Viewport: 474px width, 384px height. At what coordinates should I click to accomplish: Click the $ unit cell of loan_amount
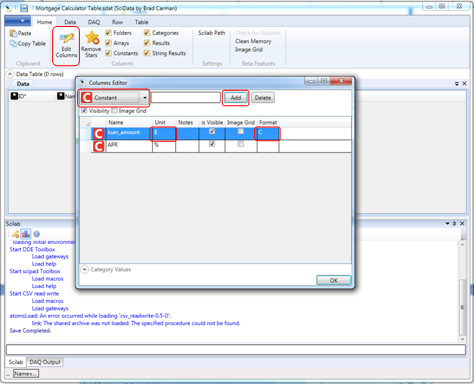164,134
